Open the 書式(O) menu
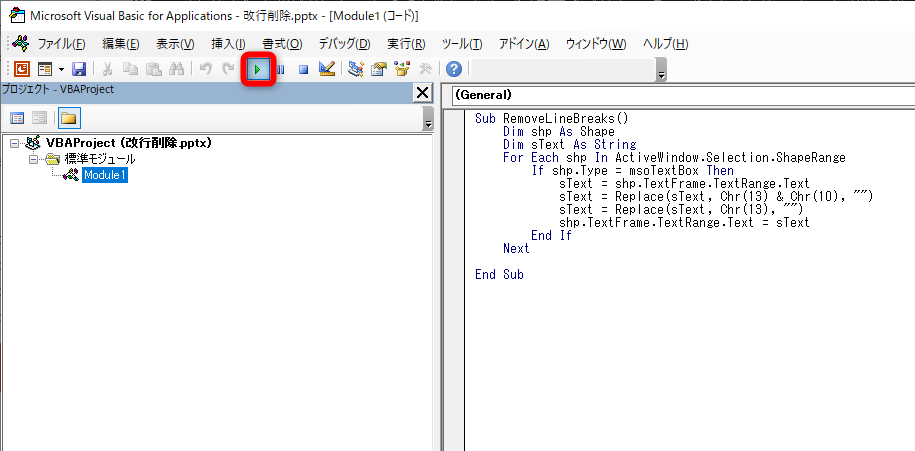The width and height of the screenshot is (915, 451). tap(282, 44)
